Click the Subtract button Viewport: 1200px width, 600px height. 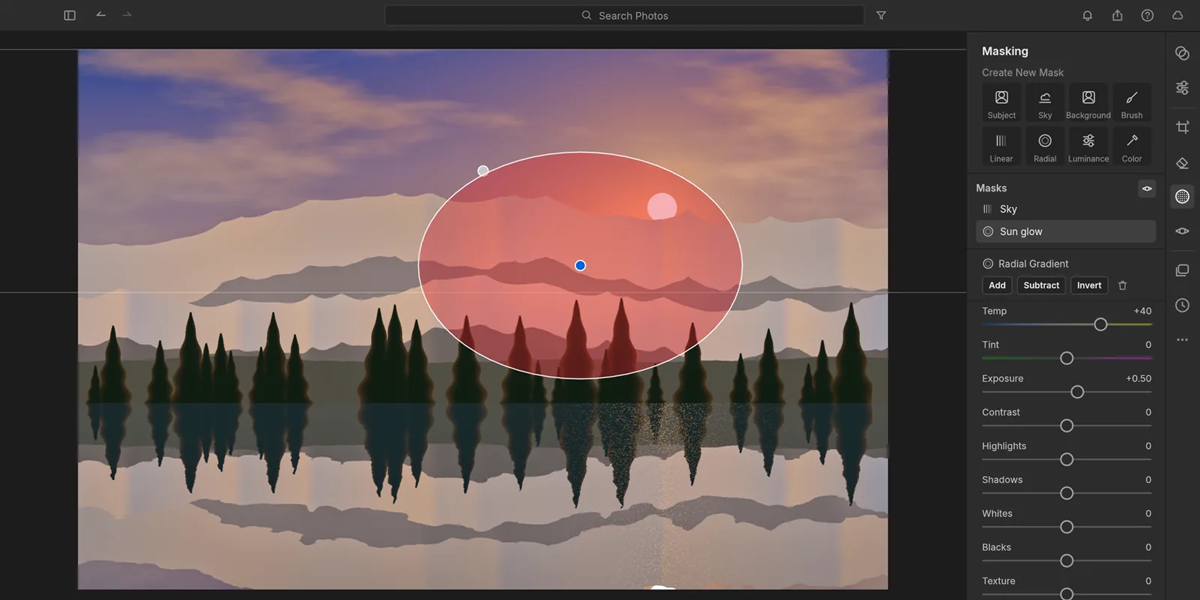pos(1041,285)
